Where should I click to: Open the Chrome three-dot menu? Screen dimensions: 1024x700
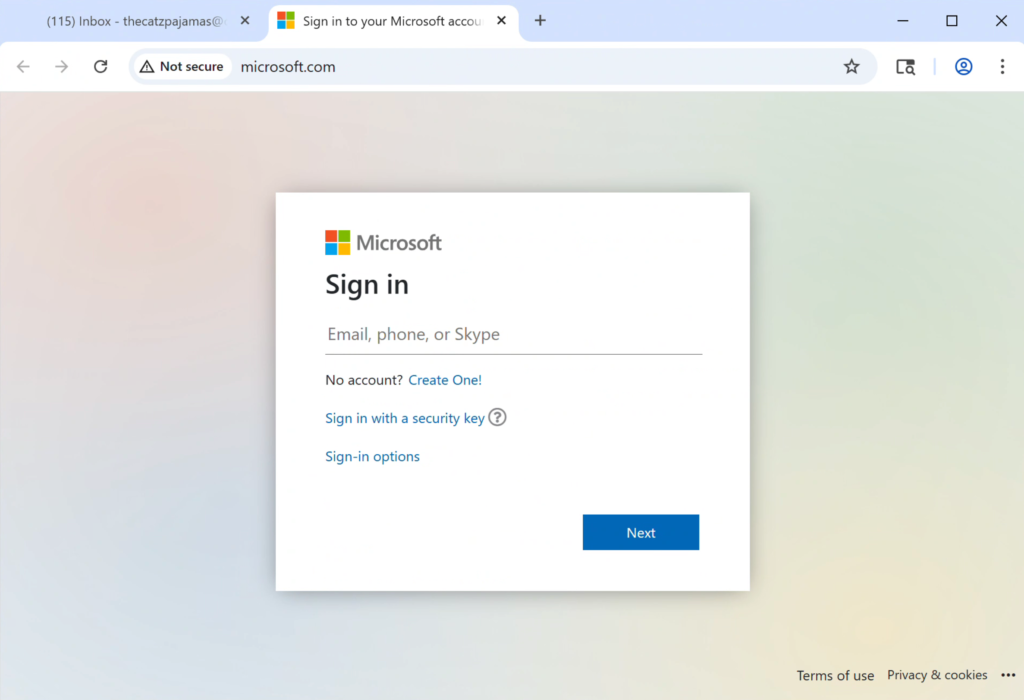point(1002,67)
